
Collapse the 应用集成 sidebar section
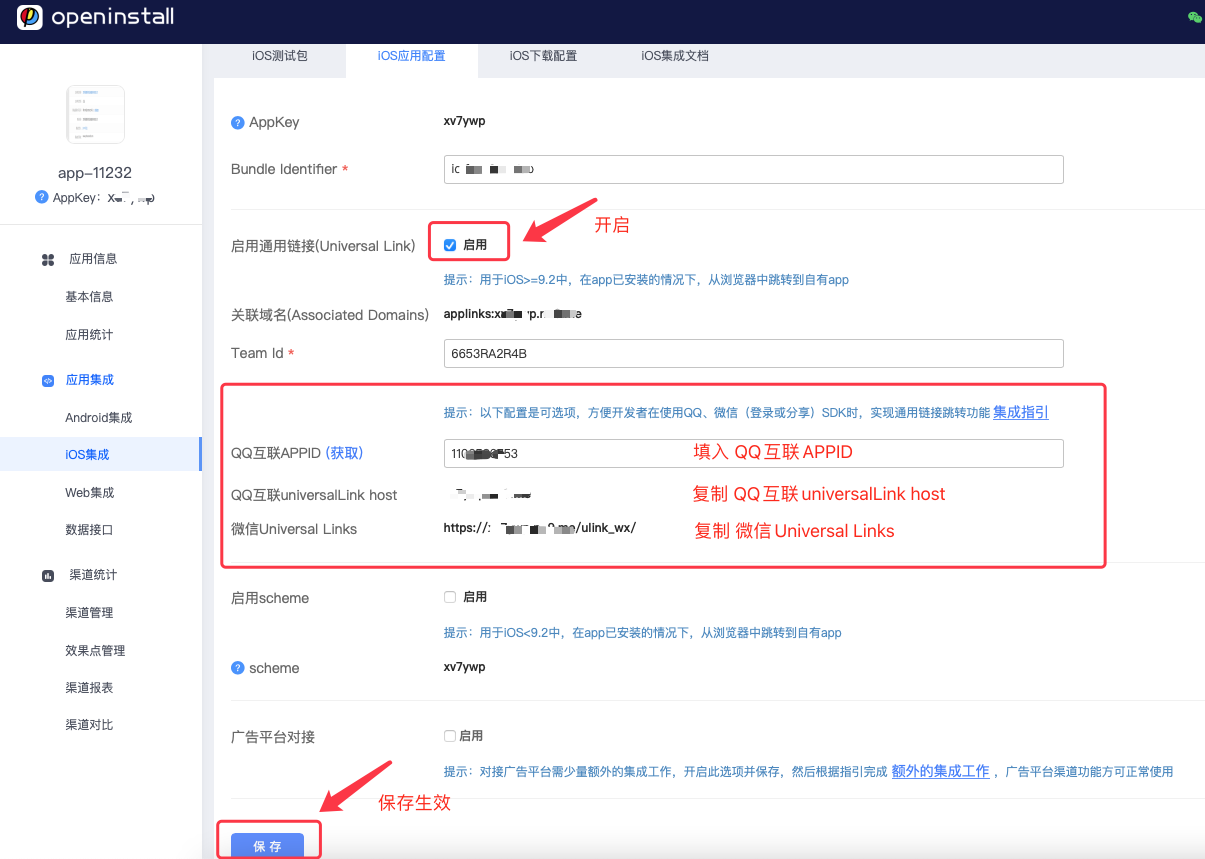pos(92,380)
